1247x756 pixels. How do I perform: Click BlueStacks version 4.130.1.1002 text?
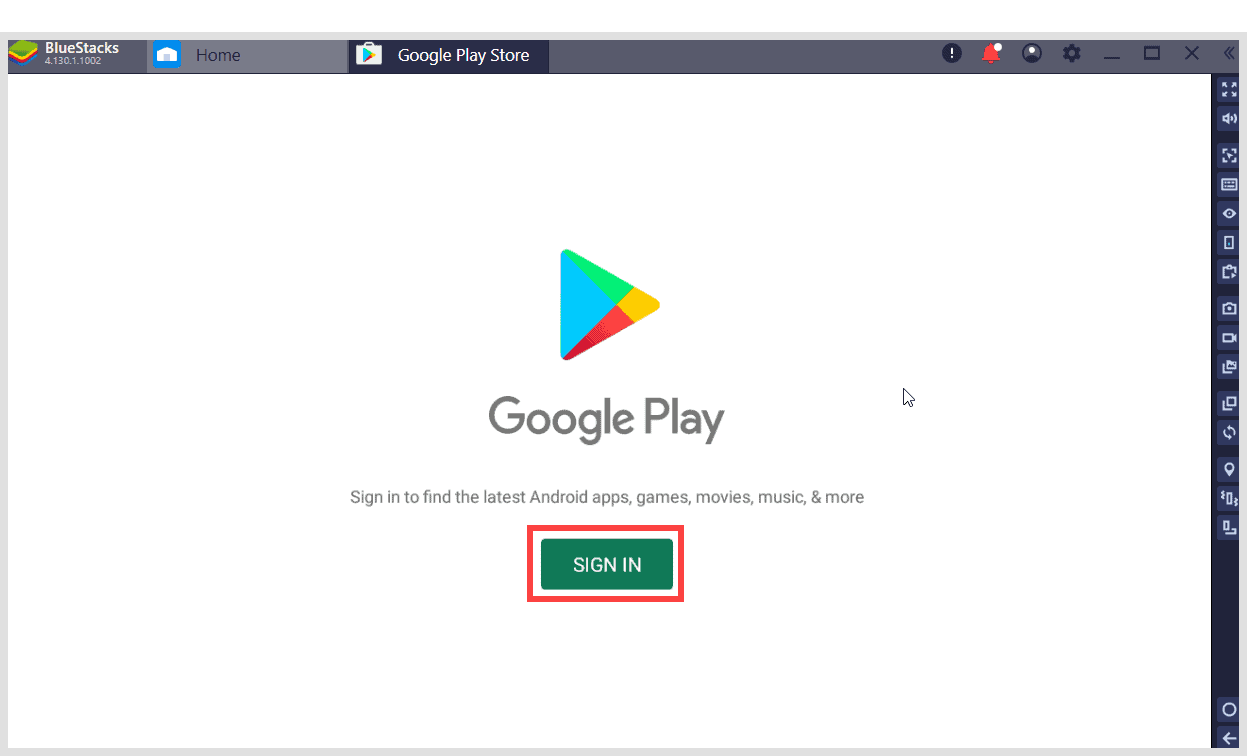coord(72,61)
